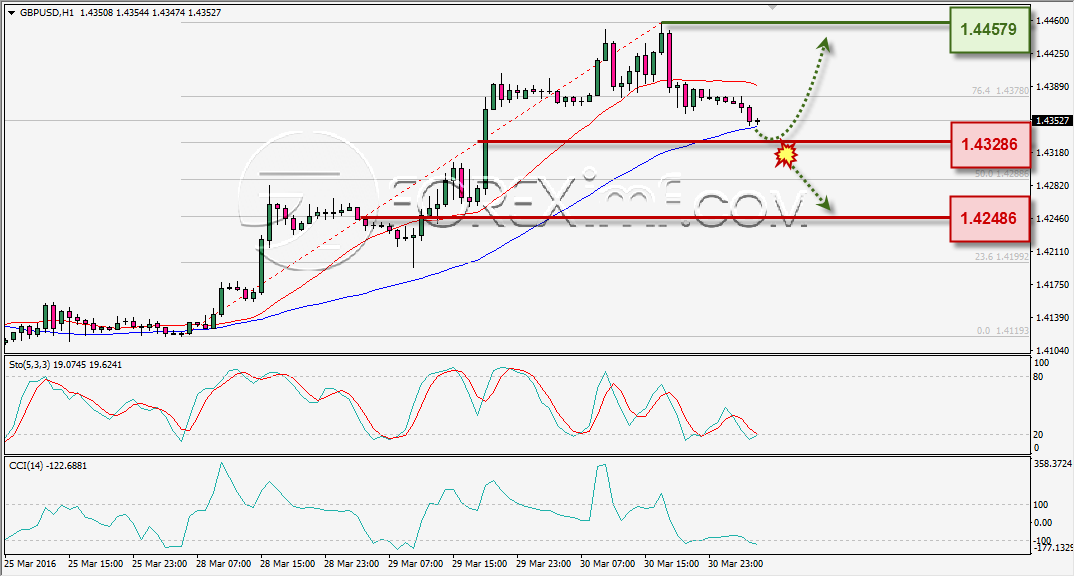Click the CCI(14) -122.6881 indicator label
The image size is (1075, 577).
point(48,466)
